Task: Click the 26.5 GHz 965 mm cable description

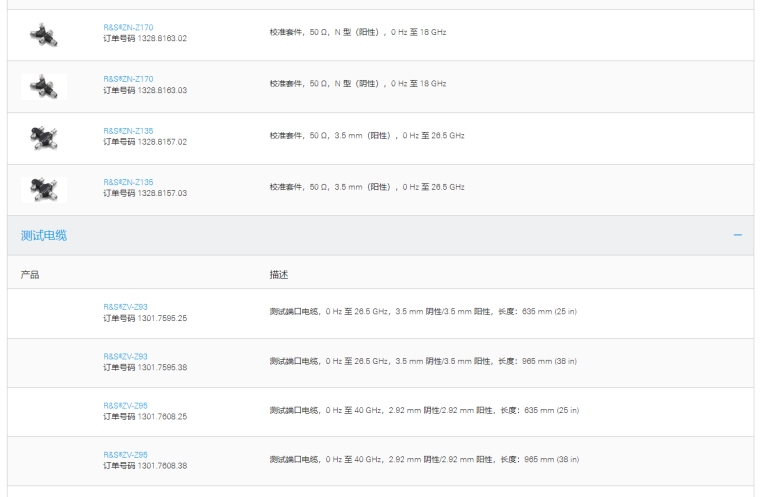Action: 423,362
